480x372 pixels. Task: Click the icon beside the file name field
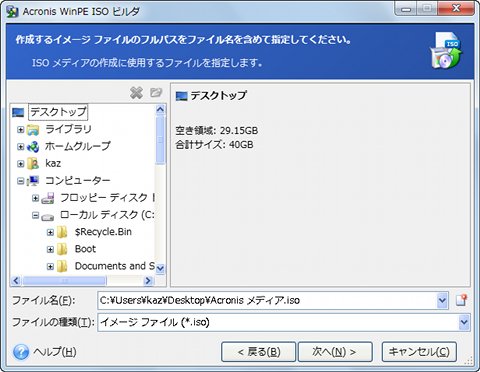point(461,300)
